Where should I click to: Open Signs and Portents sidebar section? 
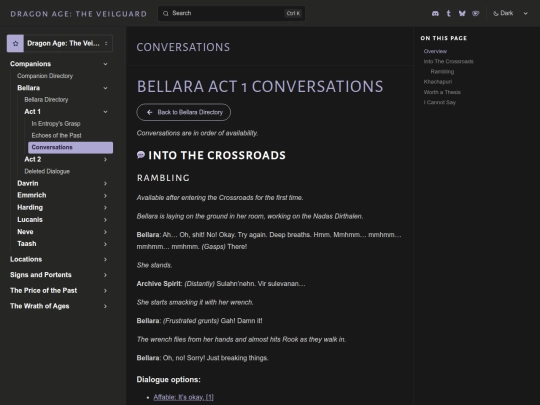point(41,275)
